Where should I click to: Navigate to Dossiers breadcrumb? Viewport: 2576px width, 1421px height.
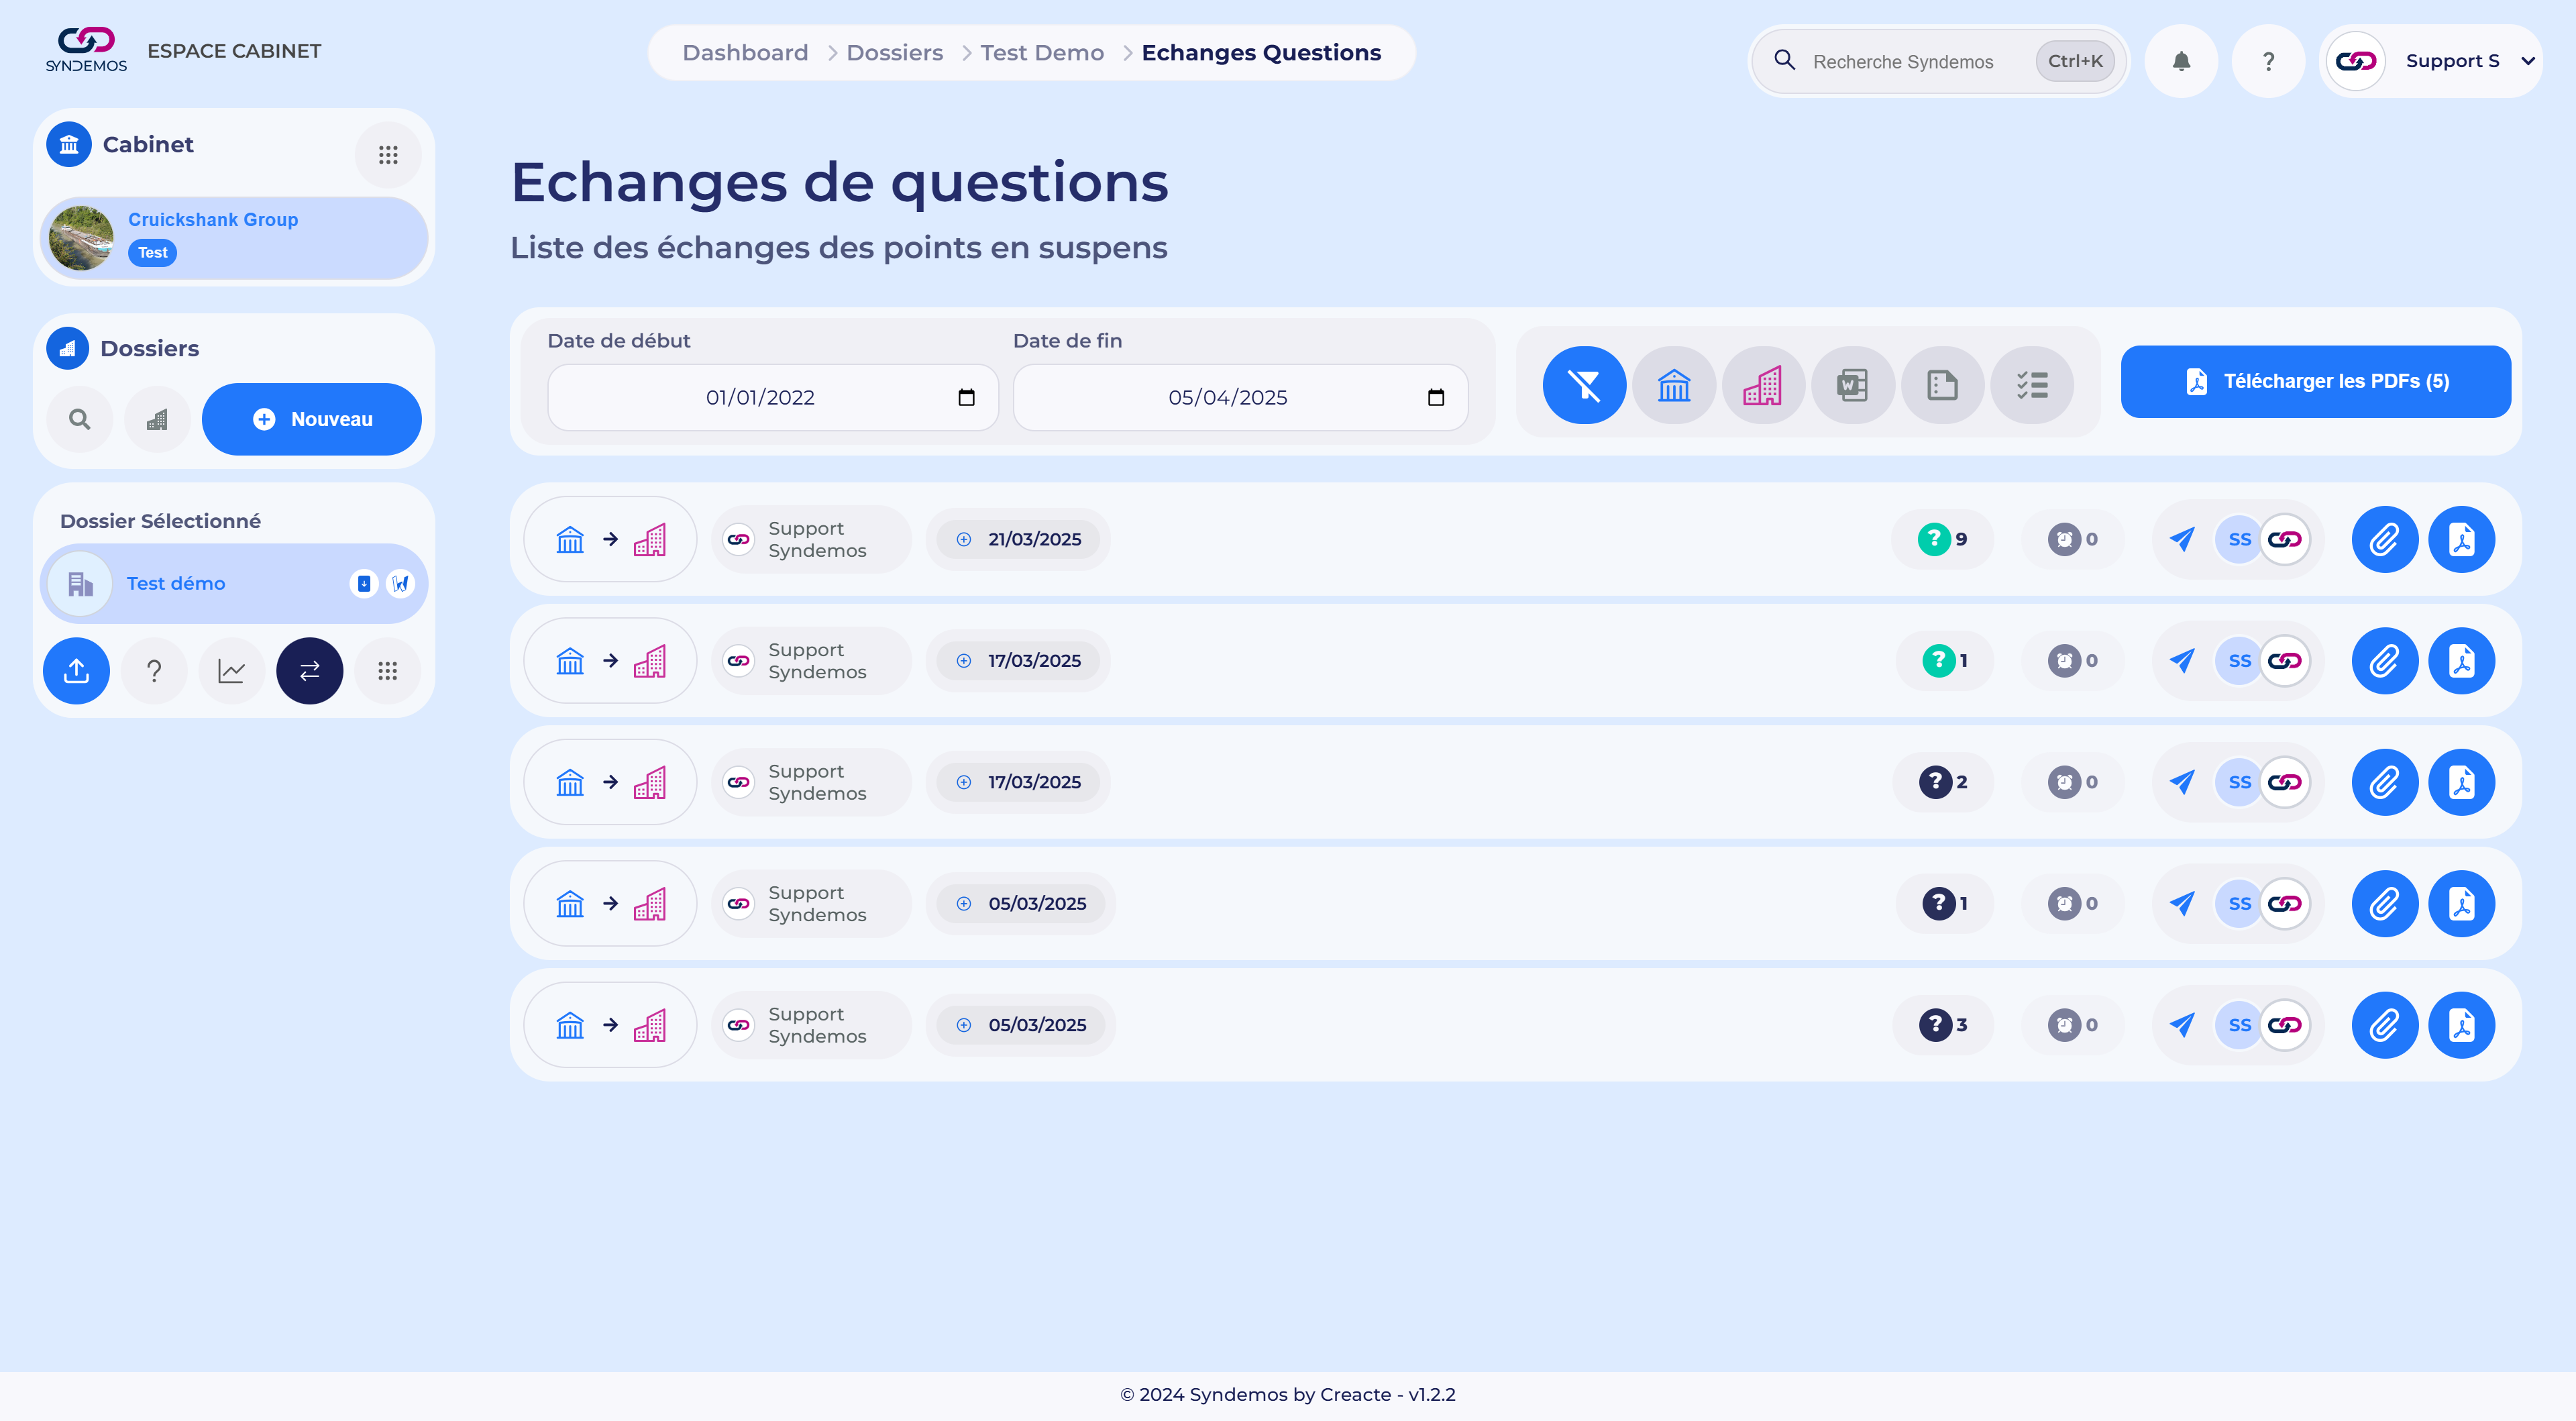[x=894, y=53]
